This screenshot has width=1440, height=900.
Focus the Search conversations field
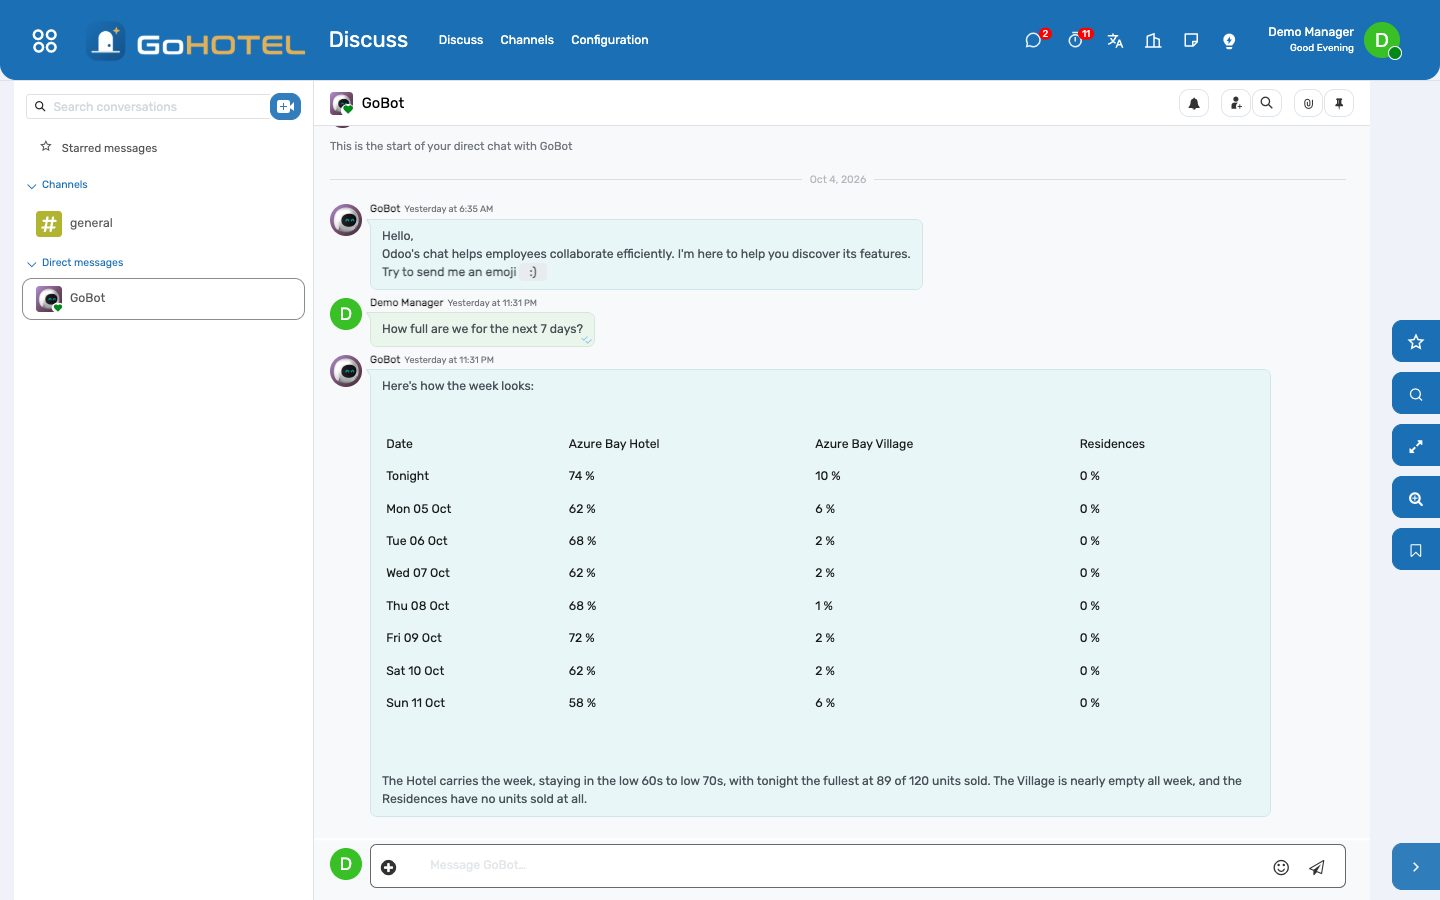(148, 106)
